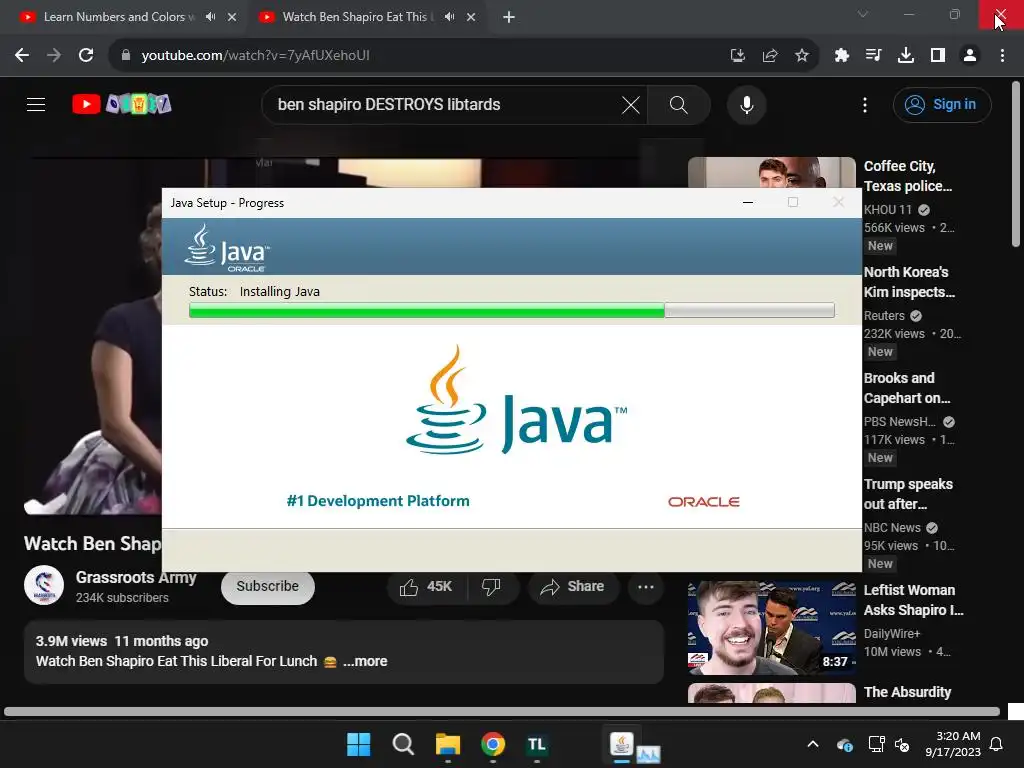
Task: Clear the YouTube search box text
Action: click(630, 104)
